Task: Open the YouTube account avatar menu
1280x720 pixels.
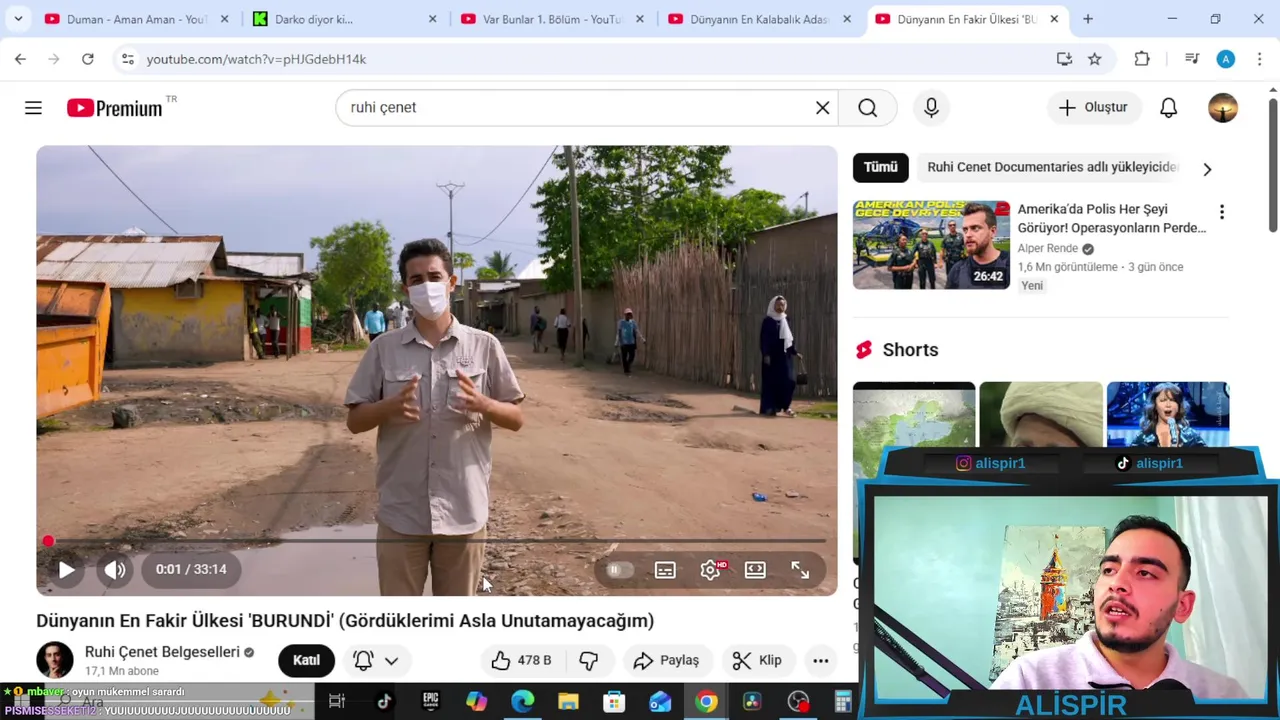Action: (1222, 107)
